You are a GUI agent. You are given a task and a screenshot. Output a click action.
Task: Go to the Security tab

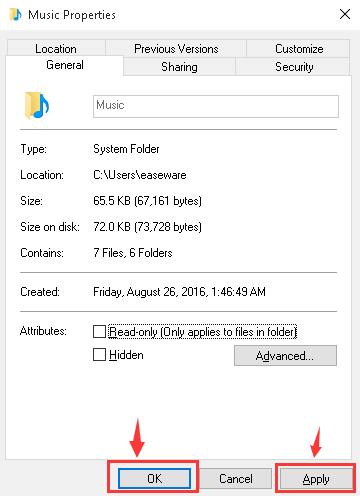(x=294, y=67)
